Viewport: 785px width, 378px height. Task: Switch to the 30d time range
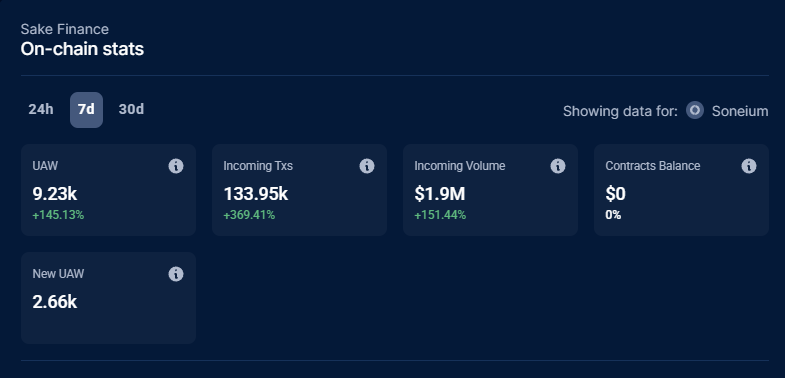[131, 110]
